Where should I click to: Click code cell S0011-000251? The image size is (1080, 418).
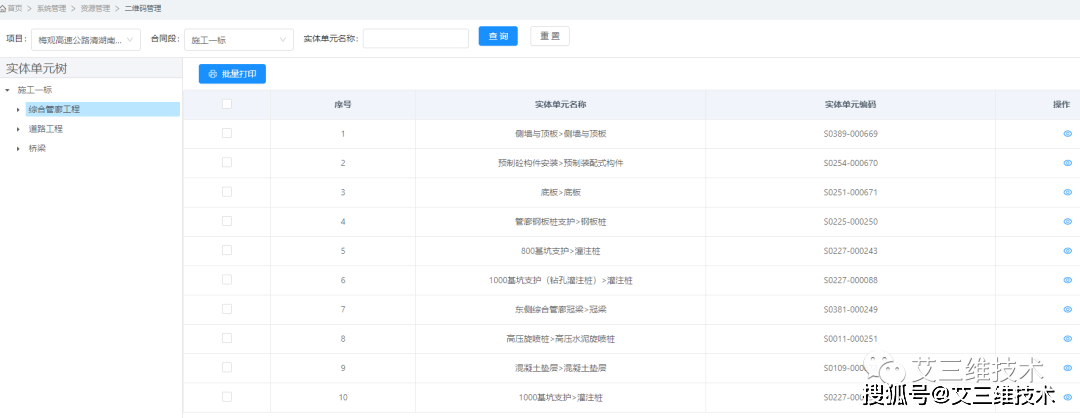(x=851, y=339)
